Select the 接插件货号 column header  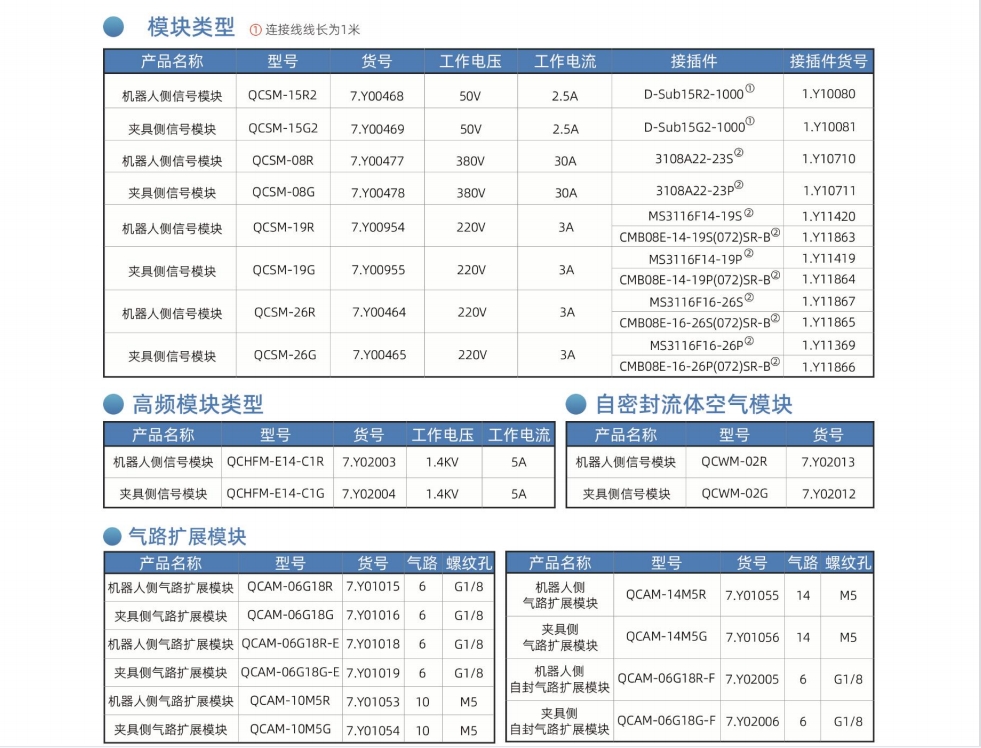tap(828, 61)
